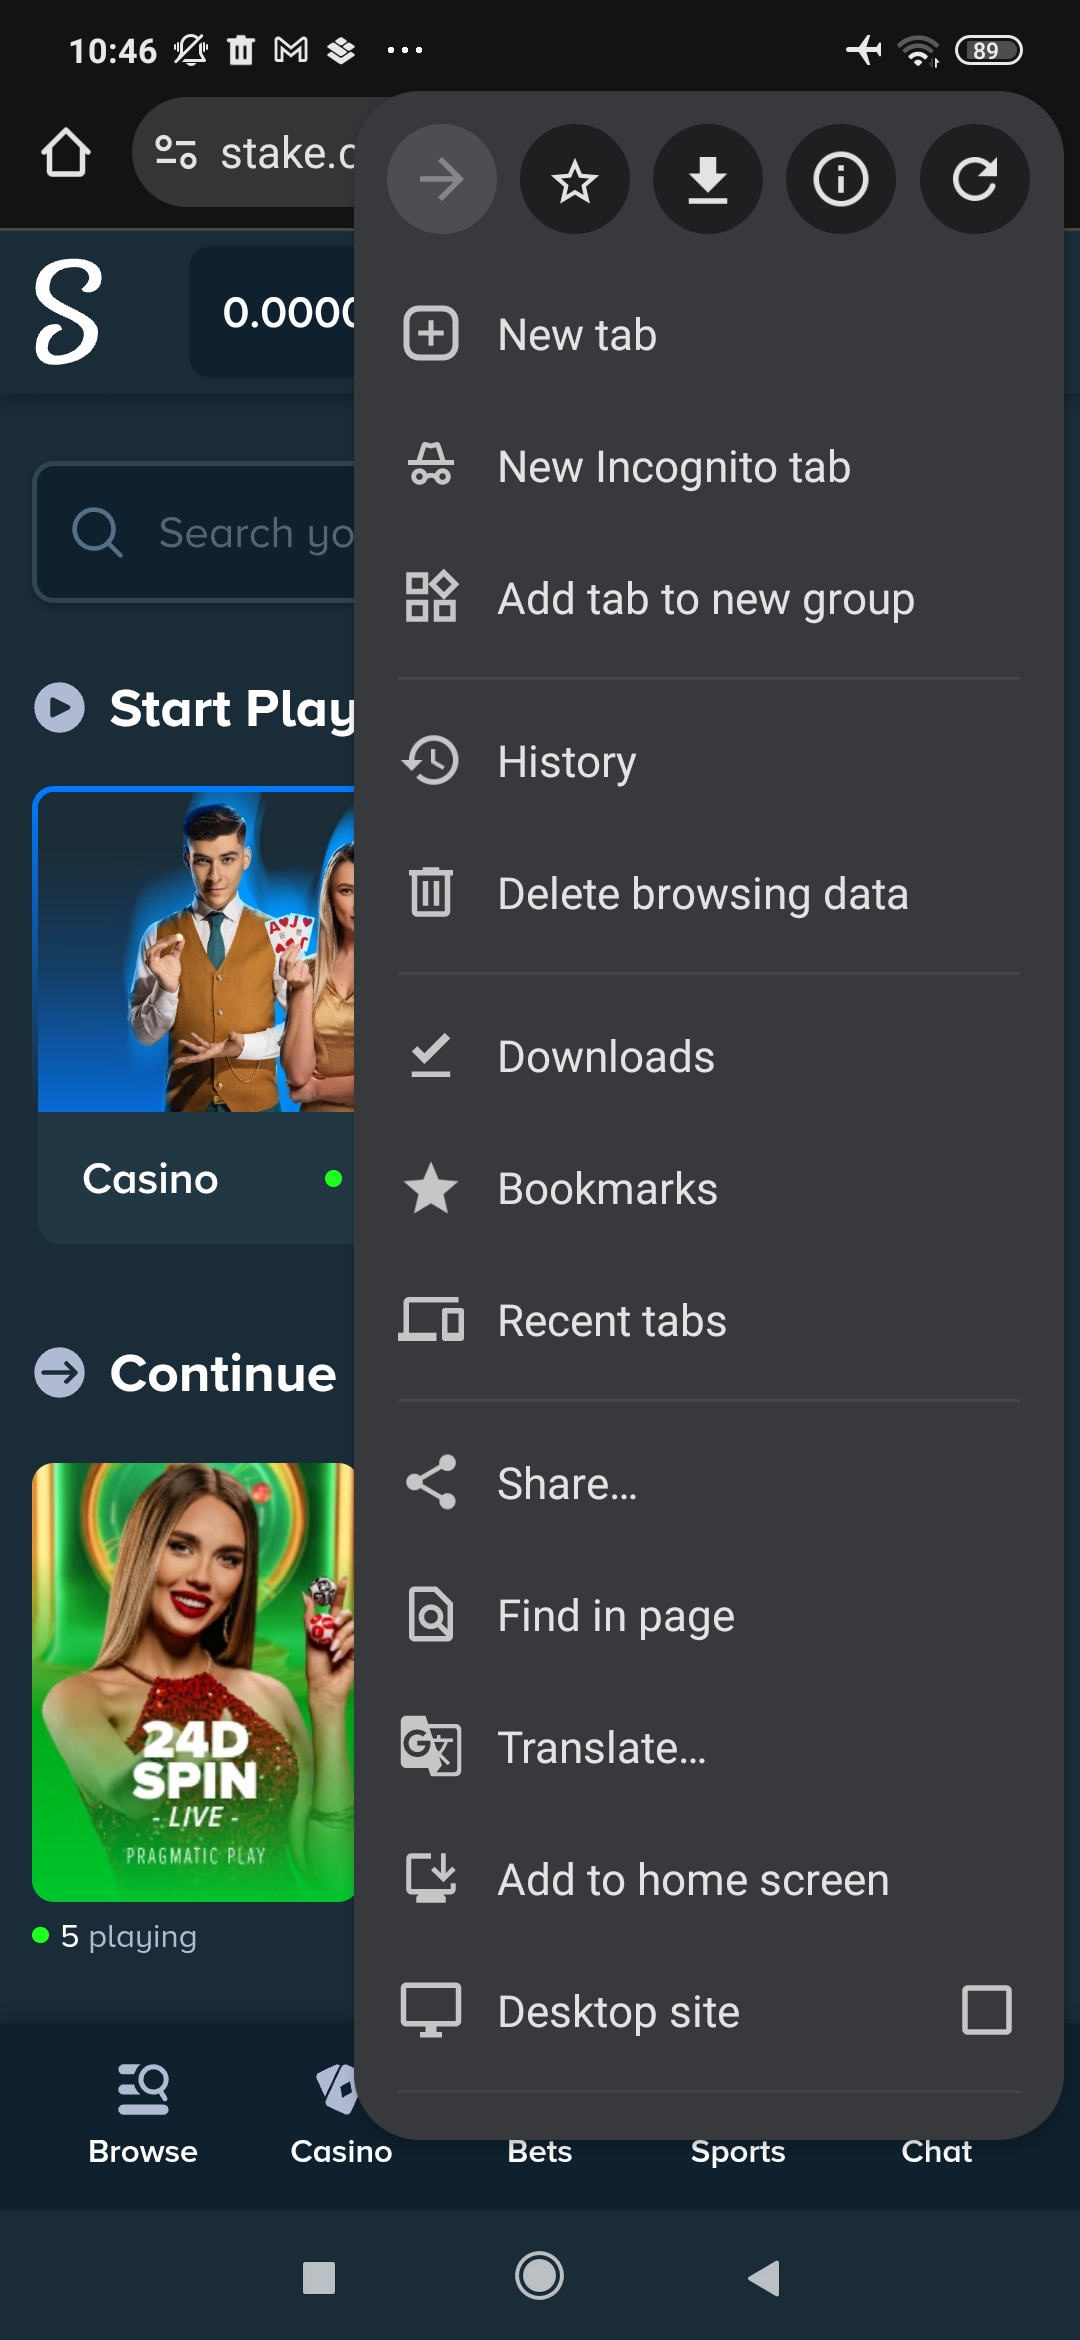Viewport: 1080px width, 2340px height.
Task: Switch to the Sports tab
Action: point(738,2151)
